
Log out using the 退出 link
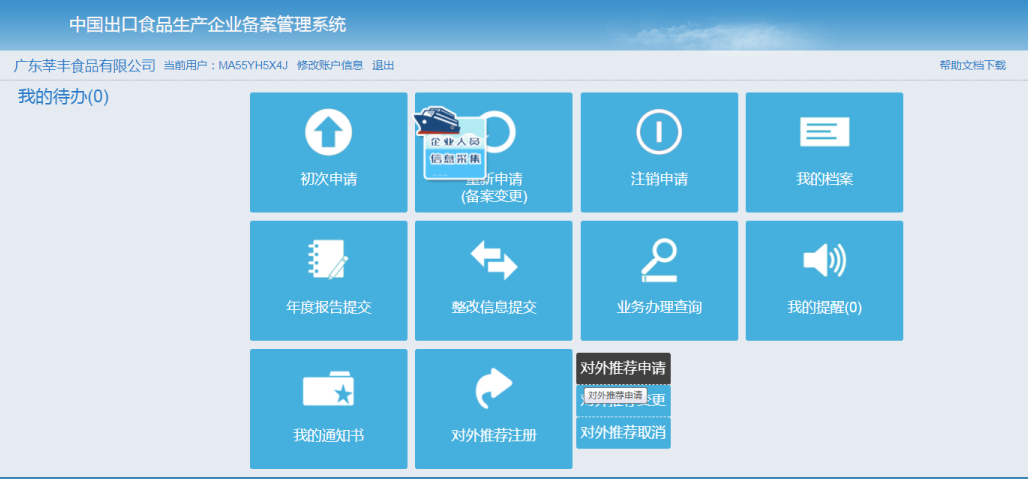[x=383, y=66]
